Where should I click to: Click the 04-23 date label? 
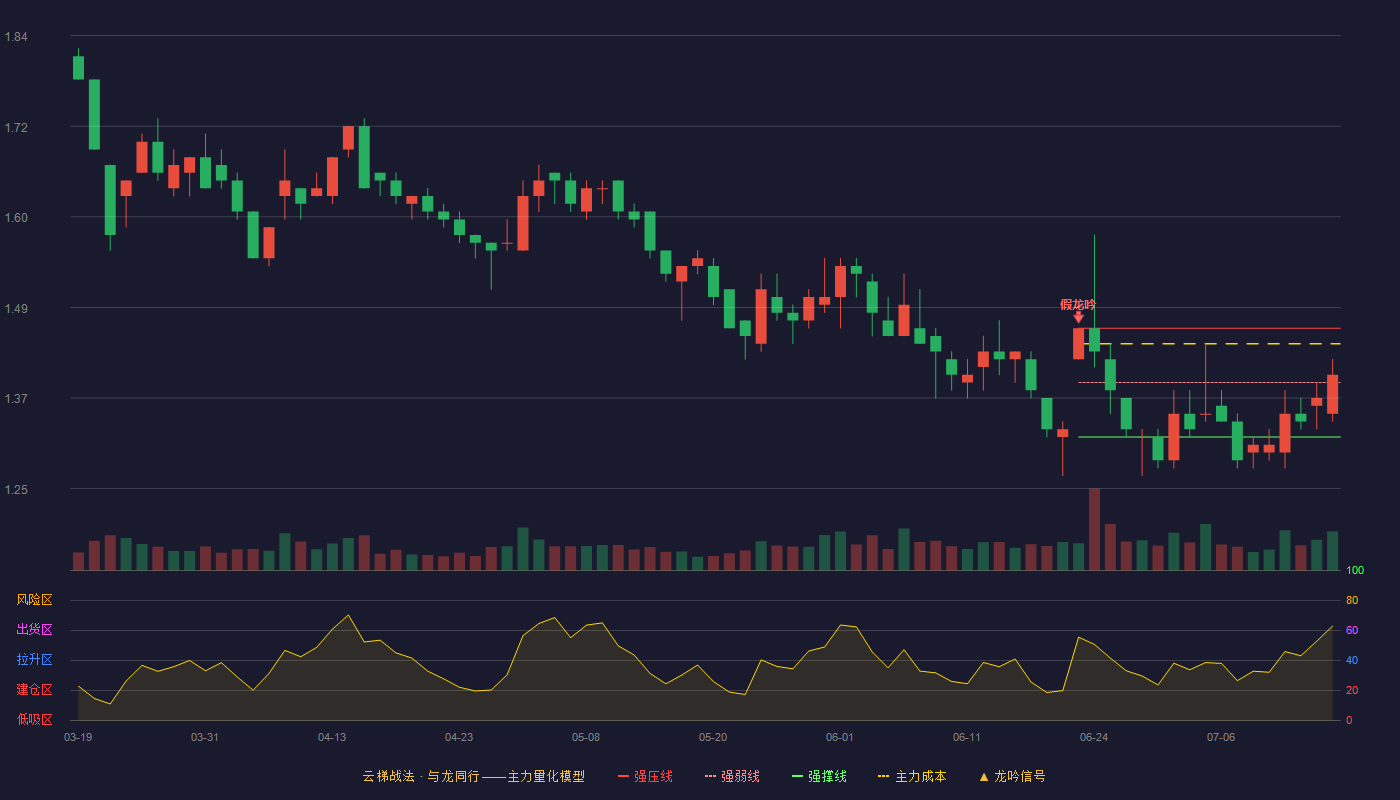pos(459,737)
